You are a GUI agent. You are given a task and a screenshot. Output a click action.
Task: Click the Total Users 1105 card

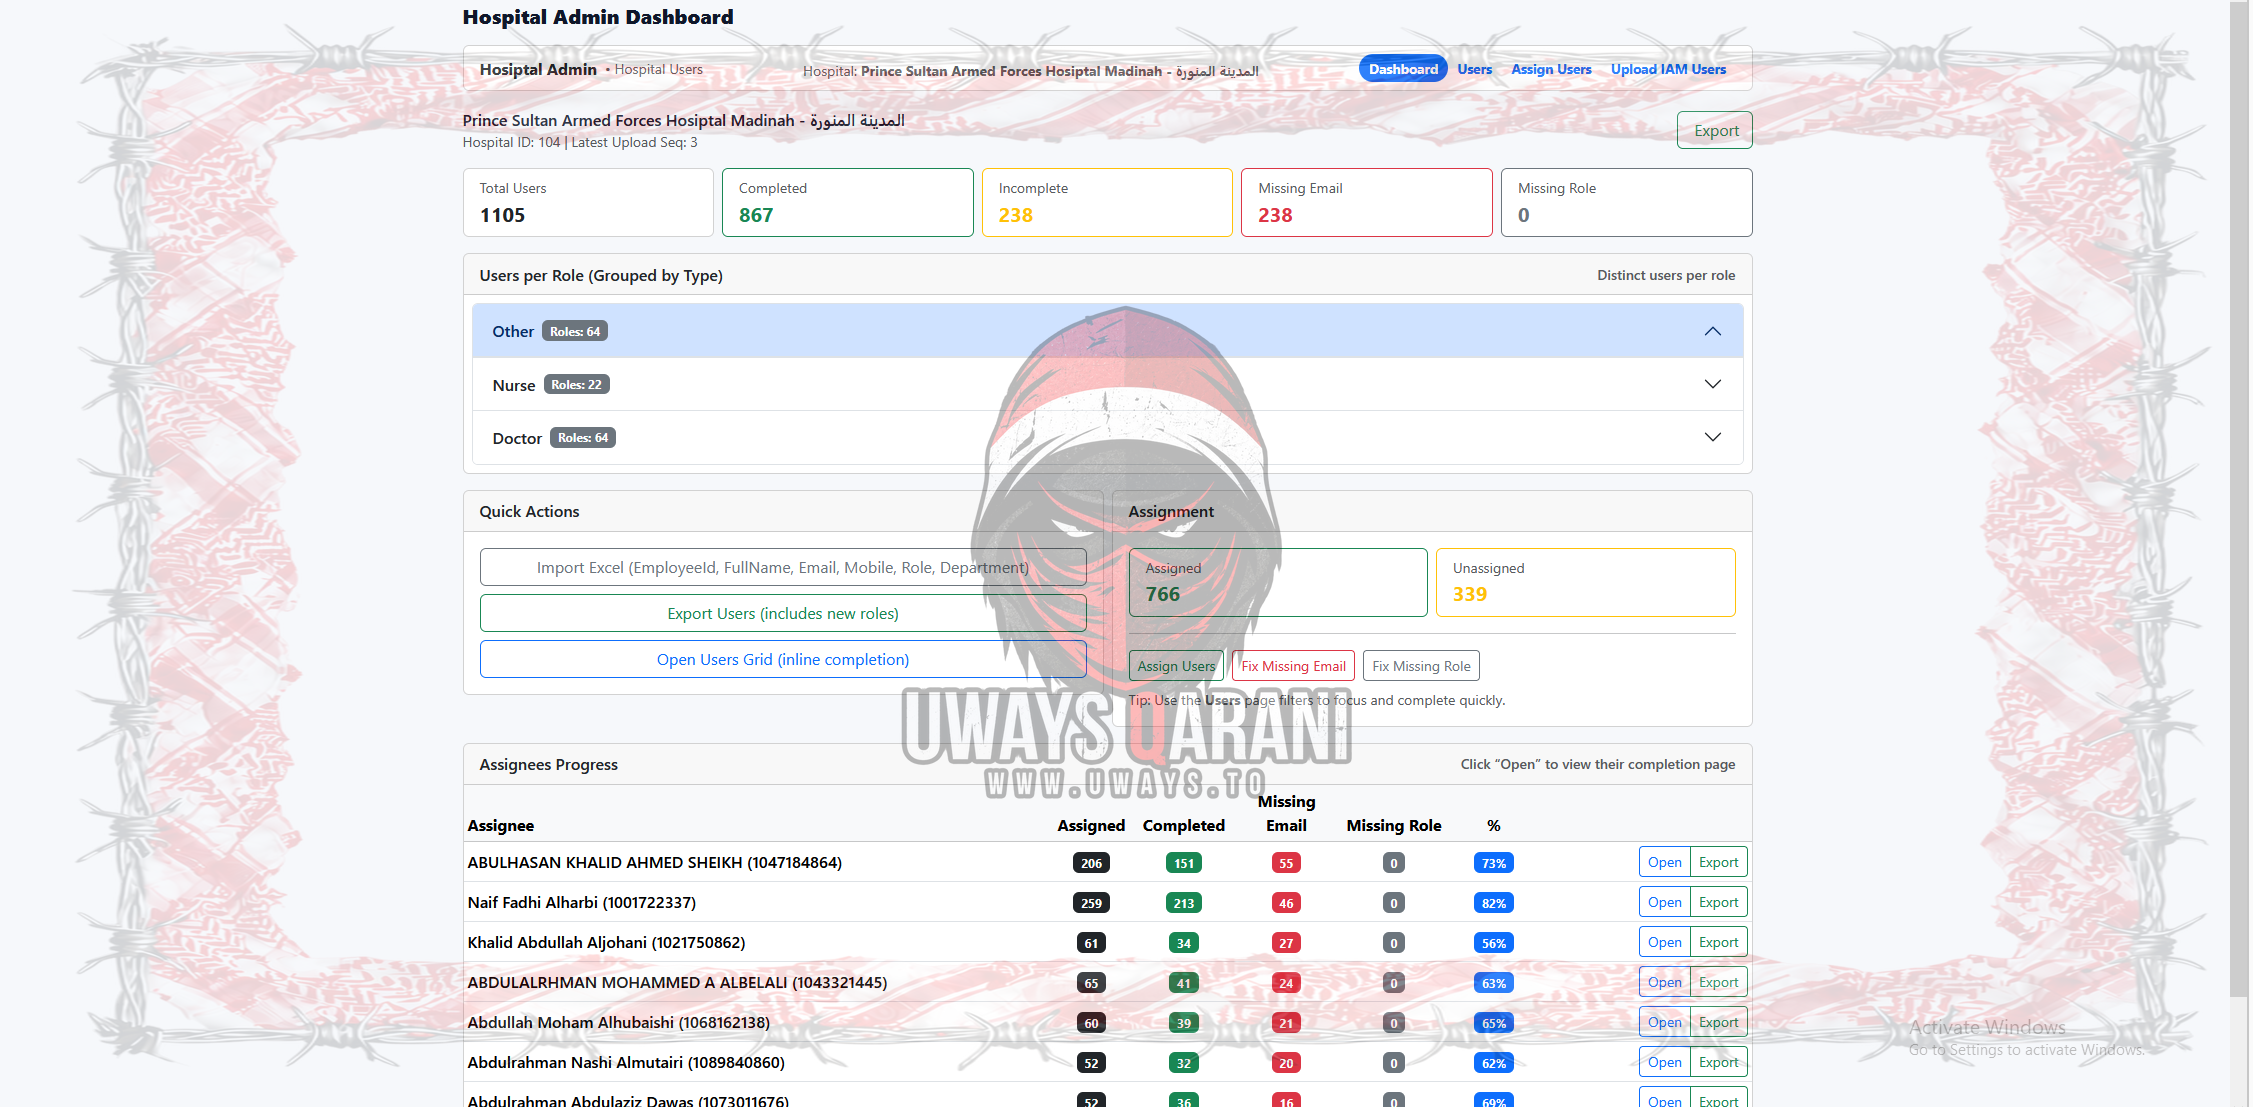tap(588, 202)
